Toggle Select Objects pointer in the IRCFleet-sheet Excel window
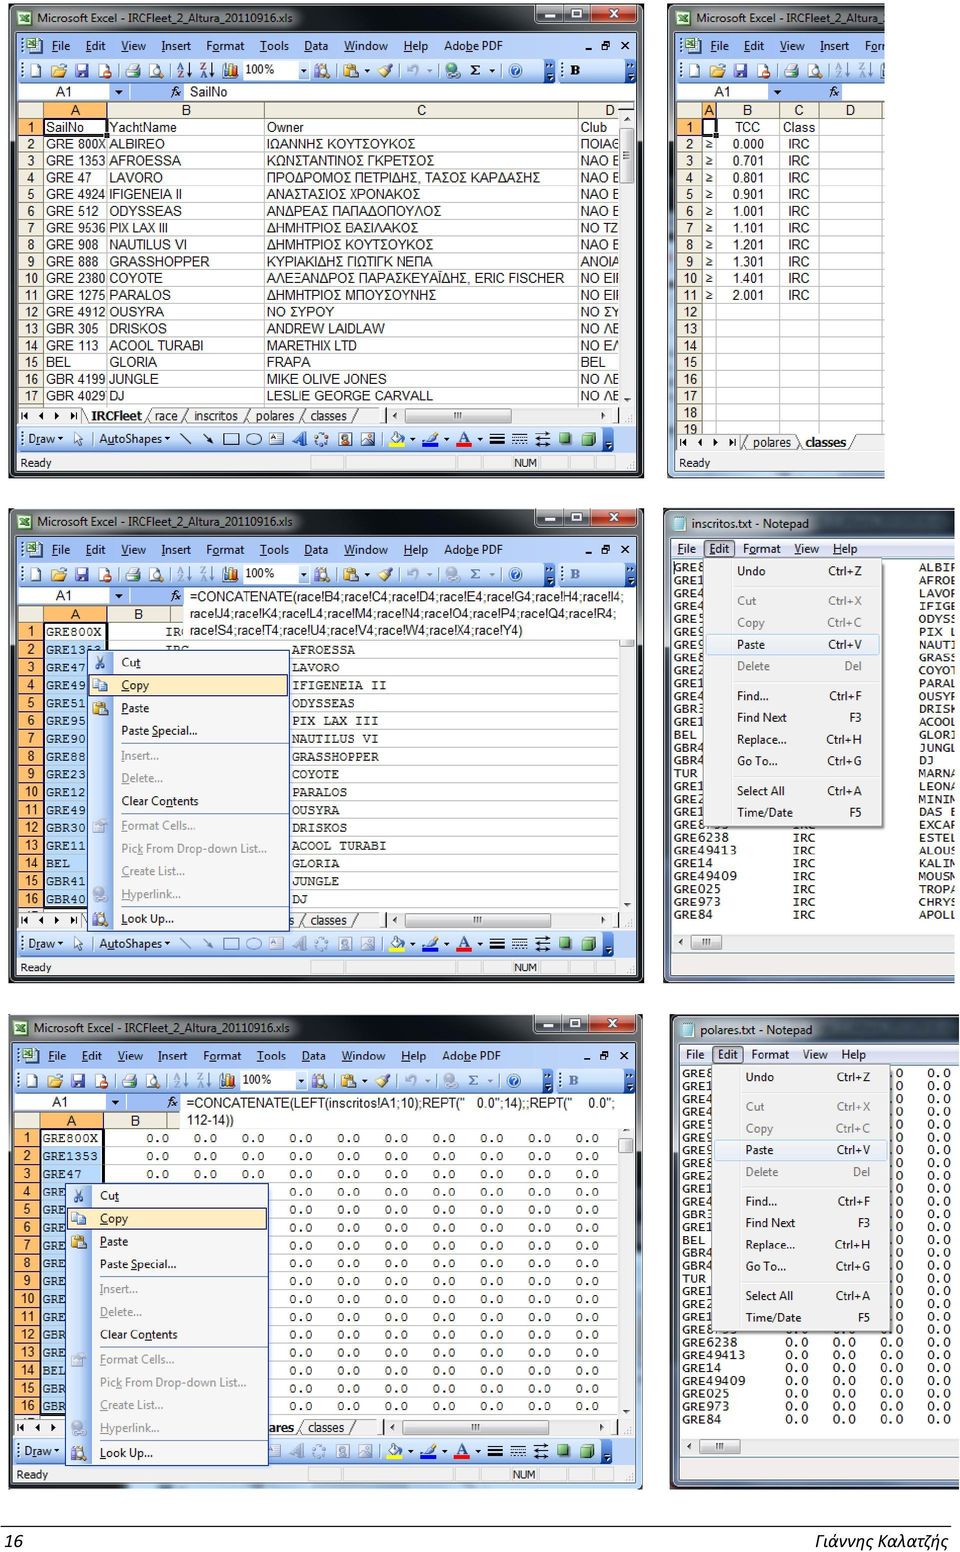This screenshot has width=960, height=1552. tap(78, 439)
